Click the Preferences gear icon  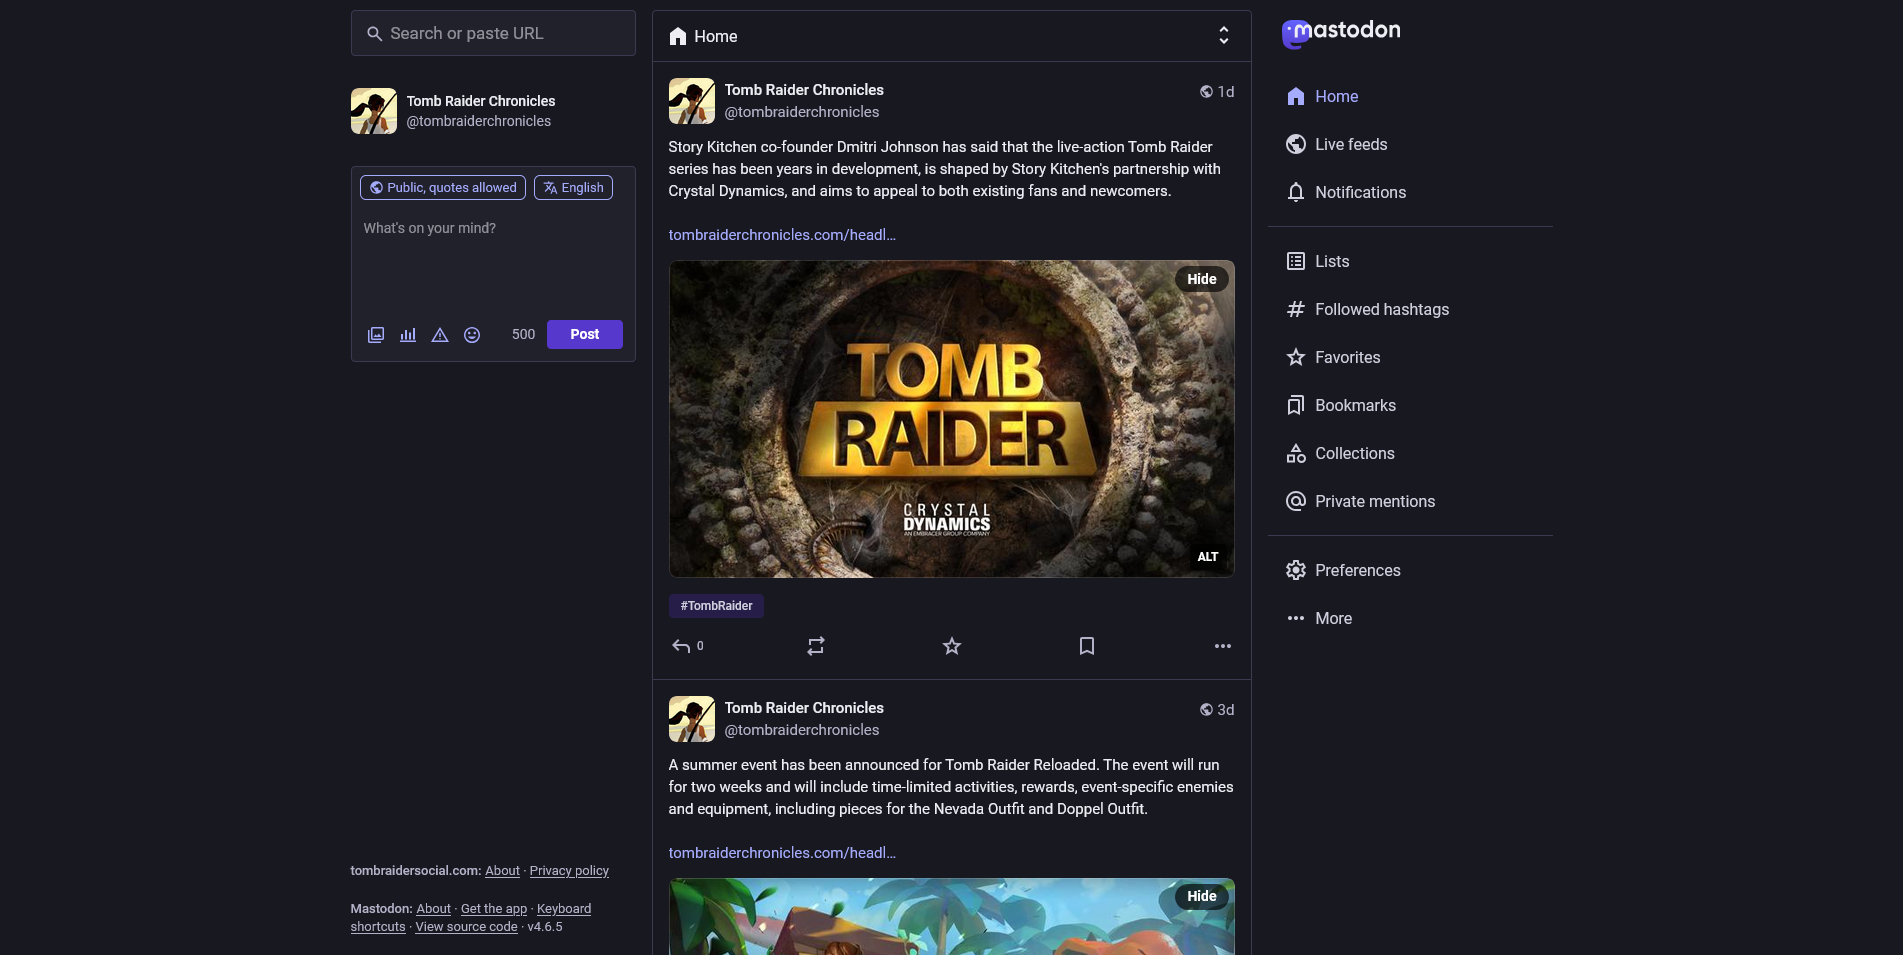[x=1296, y=570]
